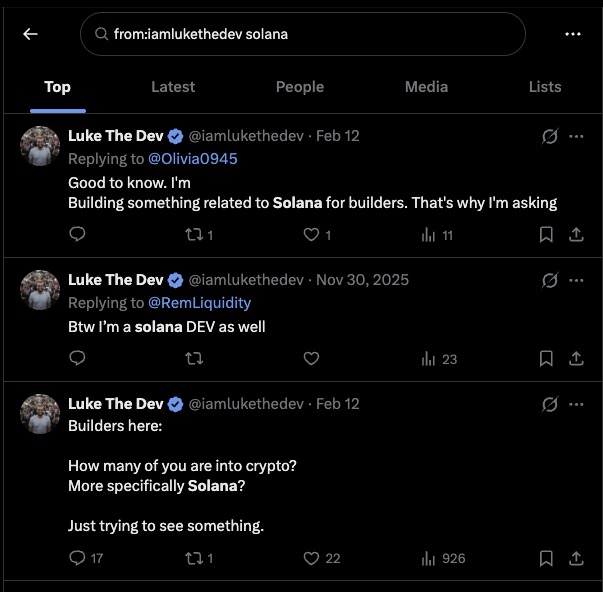View analytics for the 926-view tweet

pos(429,558)
